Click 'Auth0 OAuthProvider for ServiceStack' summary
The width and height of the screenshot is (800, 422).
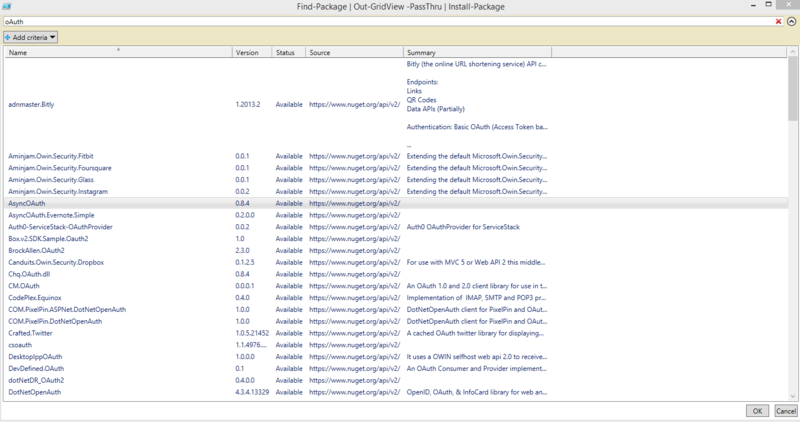pos(463,227)
